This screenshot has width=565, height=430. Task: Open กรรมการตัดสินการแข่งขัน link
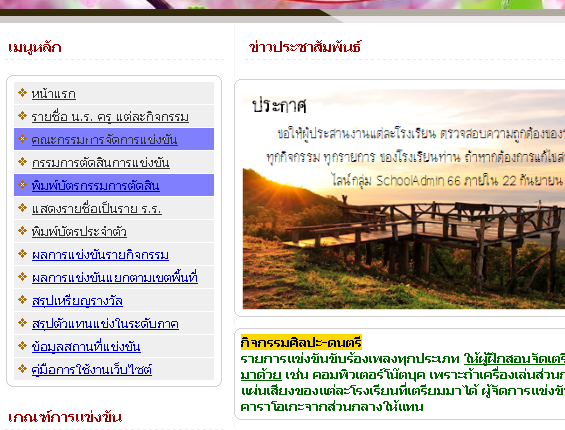(x=101, y=163)
